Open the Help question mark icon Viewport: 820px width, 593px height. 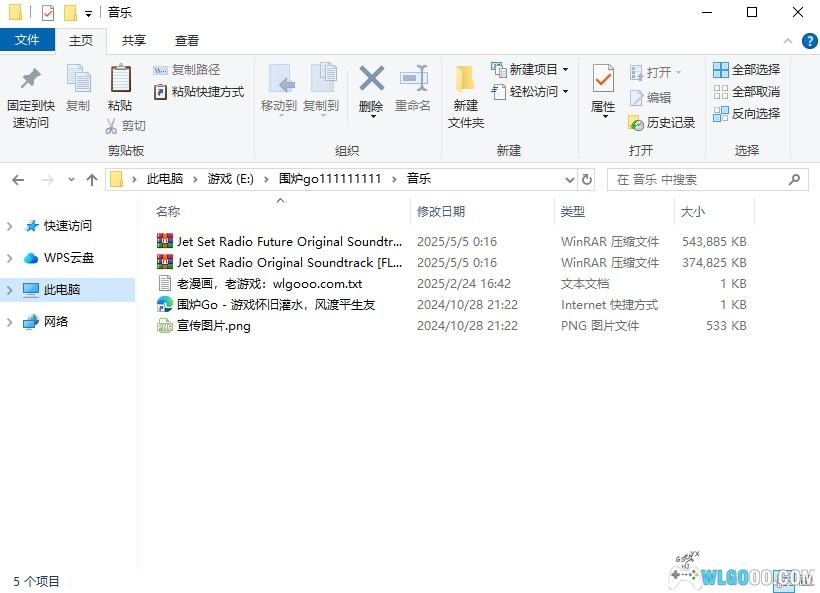point(809,41)
